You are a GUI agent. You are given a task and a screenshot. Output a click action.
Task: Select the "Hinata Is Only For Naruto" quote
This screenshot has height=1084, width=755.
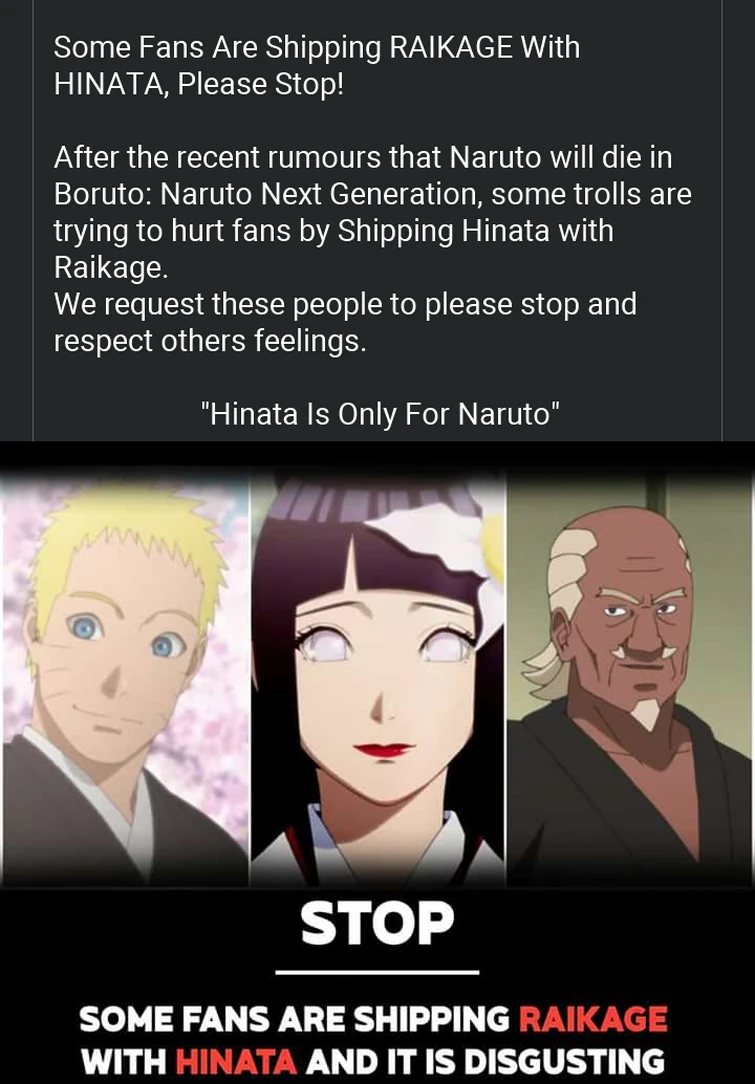(x=380, y=414)
